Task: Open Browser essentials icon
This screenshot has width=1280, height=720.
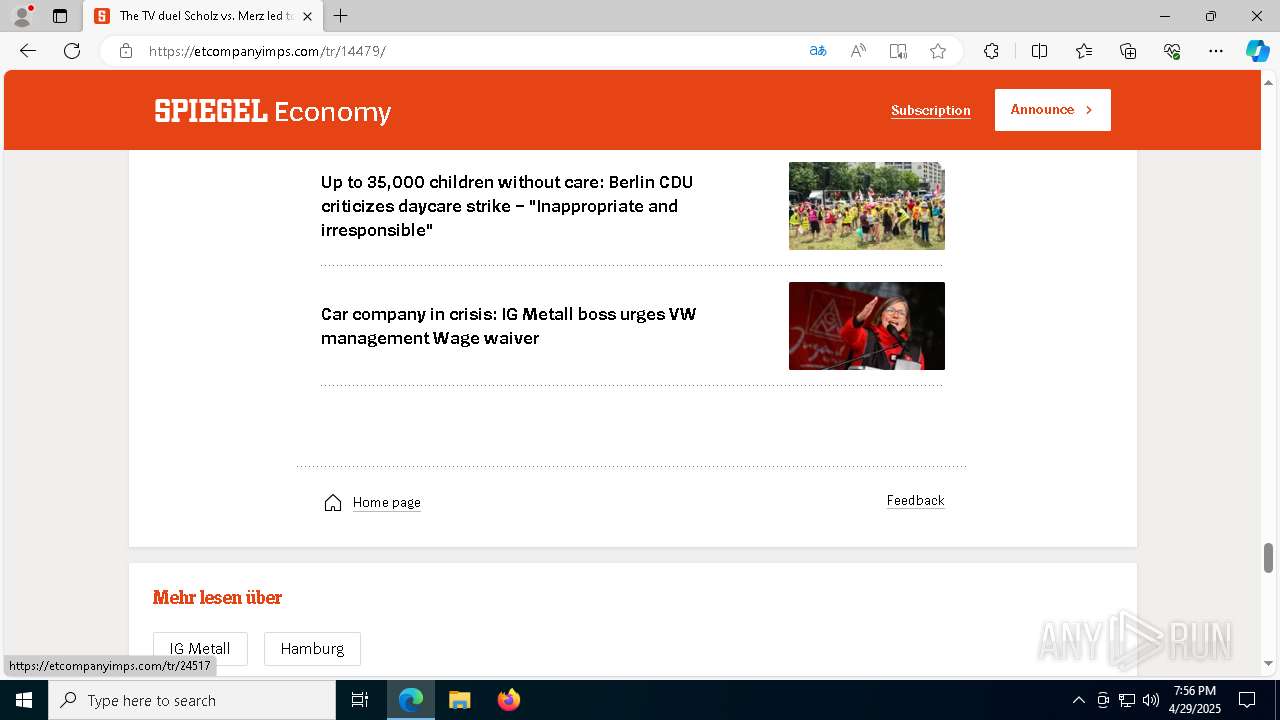Action: point(1172,51)
